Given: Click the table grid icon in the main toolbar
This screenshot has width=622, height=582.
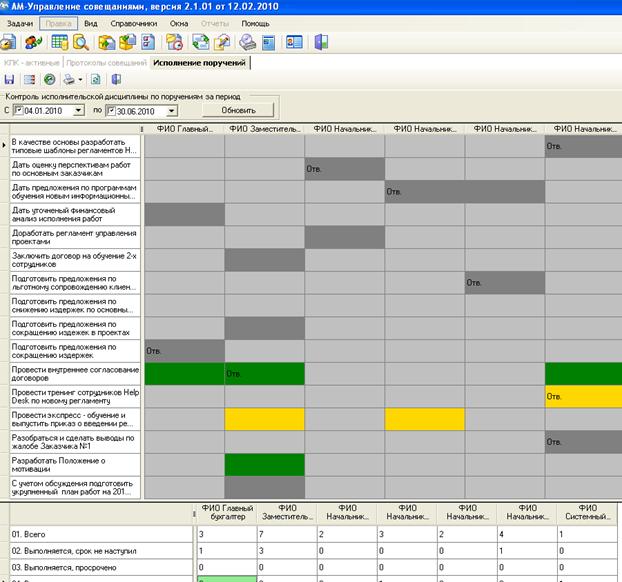Looking at the screenshot, I should click(x=59, y=42).
